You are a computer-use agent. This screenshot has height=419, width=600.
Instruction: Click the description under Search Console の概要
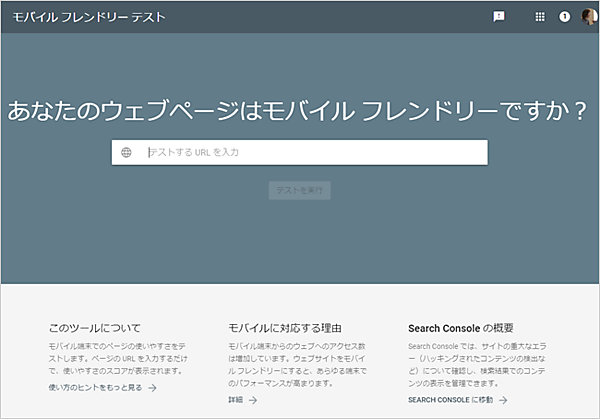pyautogui.click(x=480, y=362)
